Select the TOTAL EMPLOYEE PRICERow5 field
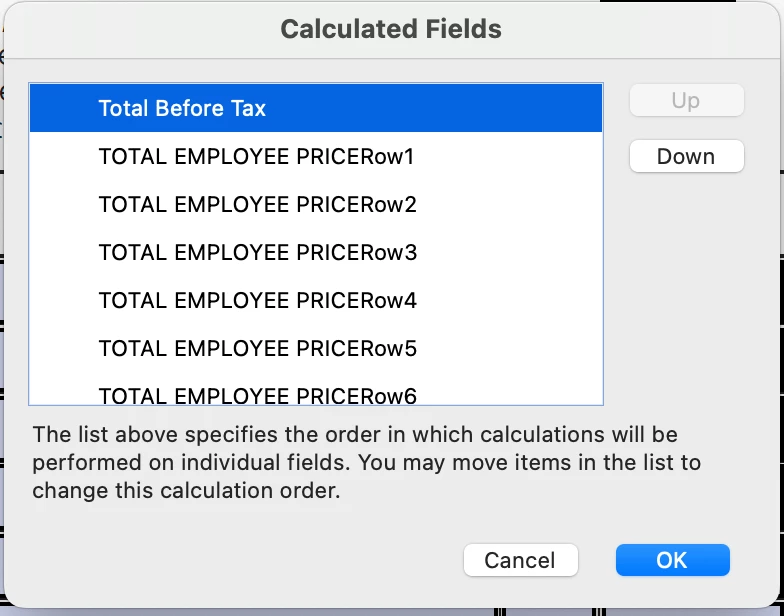Image resolution: width=784 pixels, height=616 pixels. pyautogui.click(x=257, y=349)
